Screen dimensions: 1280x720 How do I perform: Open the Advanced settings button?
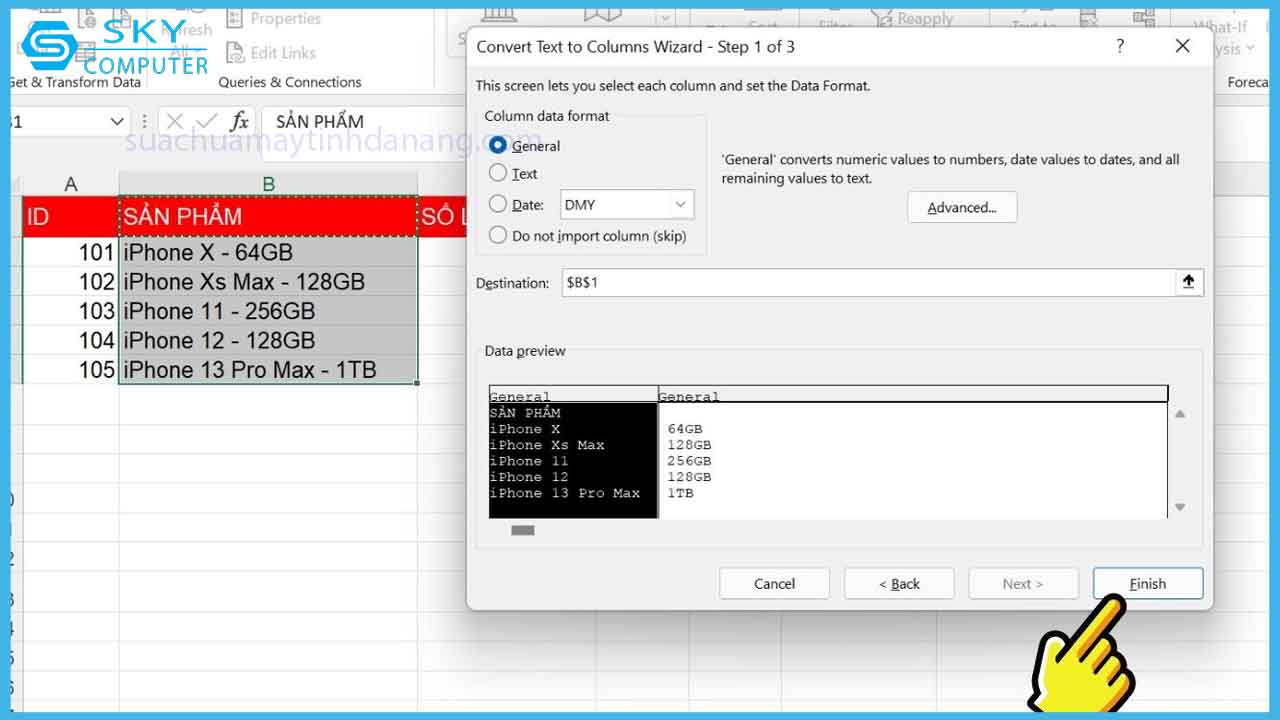(962, 207)
